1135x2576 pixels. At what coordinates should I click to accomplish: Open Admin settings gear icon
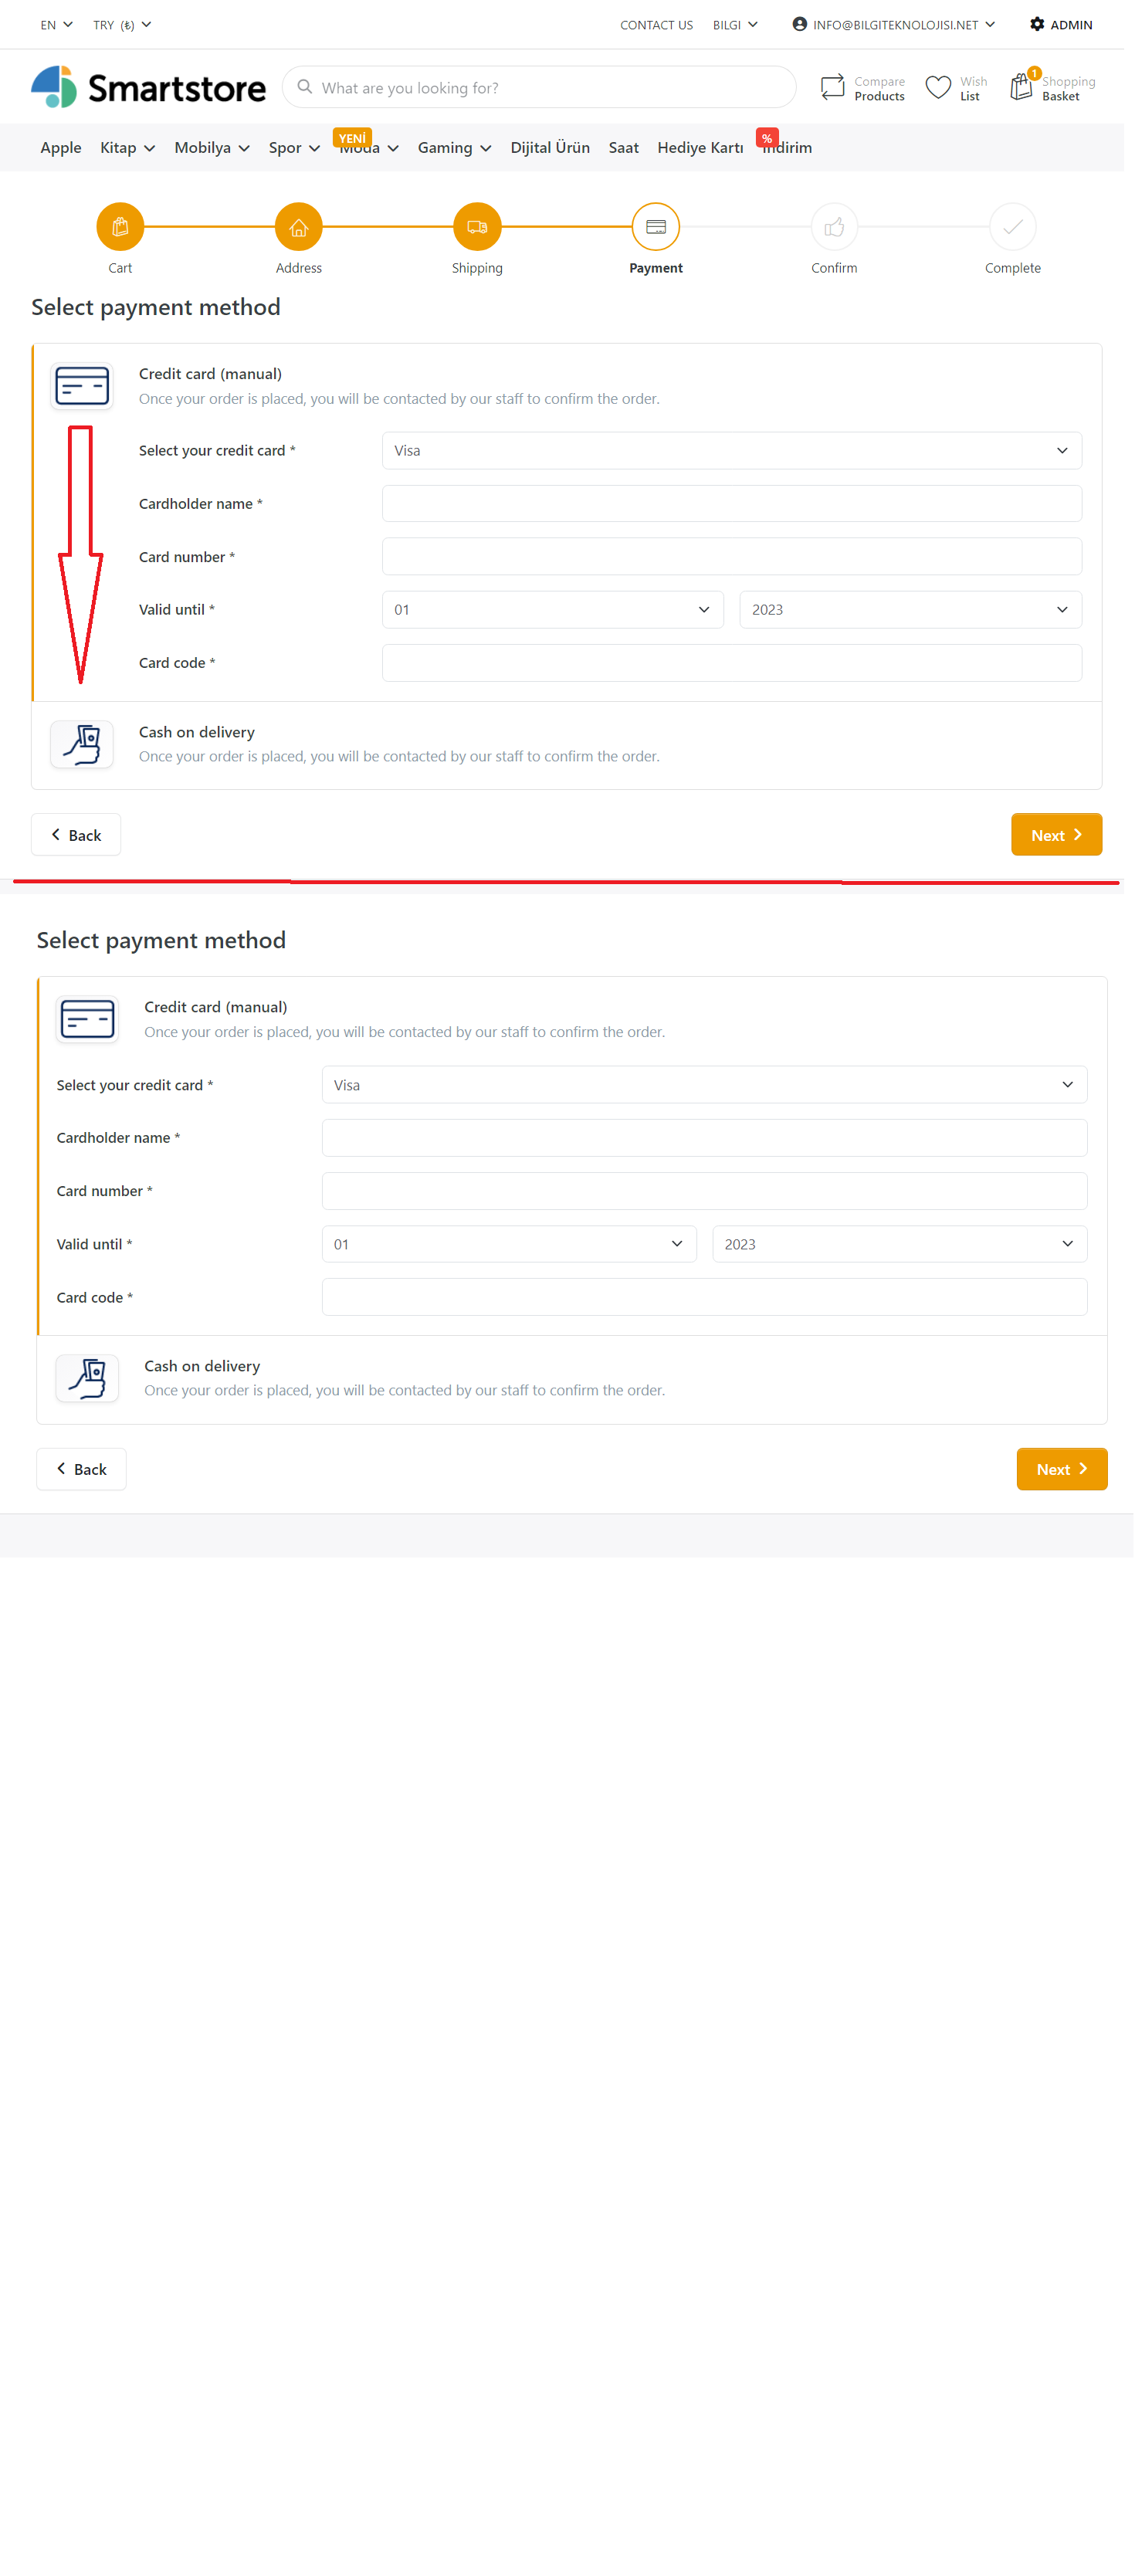click(x=1037, y=24)
